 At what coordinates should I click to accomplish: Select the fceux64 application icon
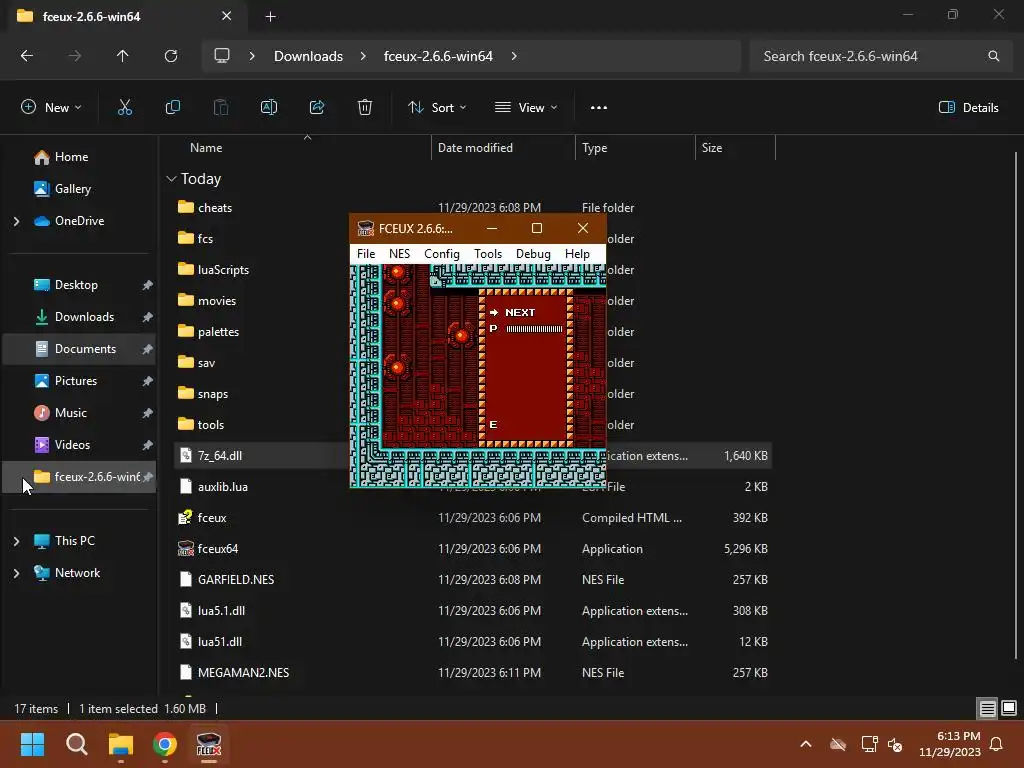coord(186,549)
